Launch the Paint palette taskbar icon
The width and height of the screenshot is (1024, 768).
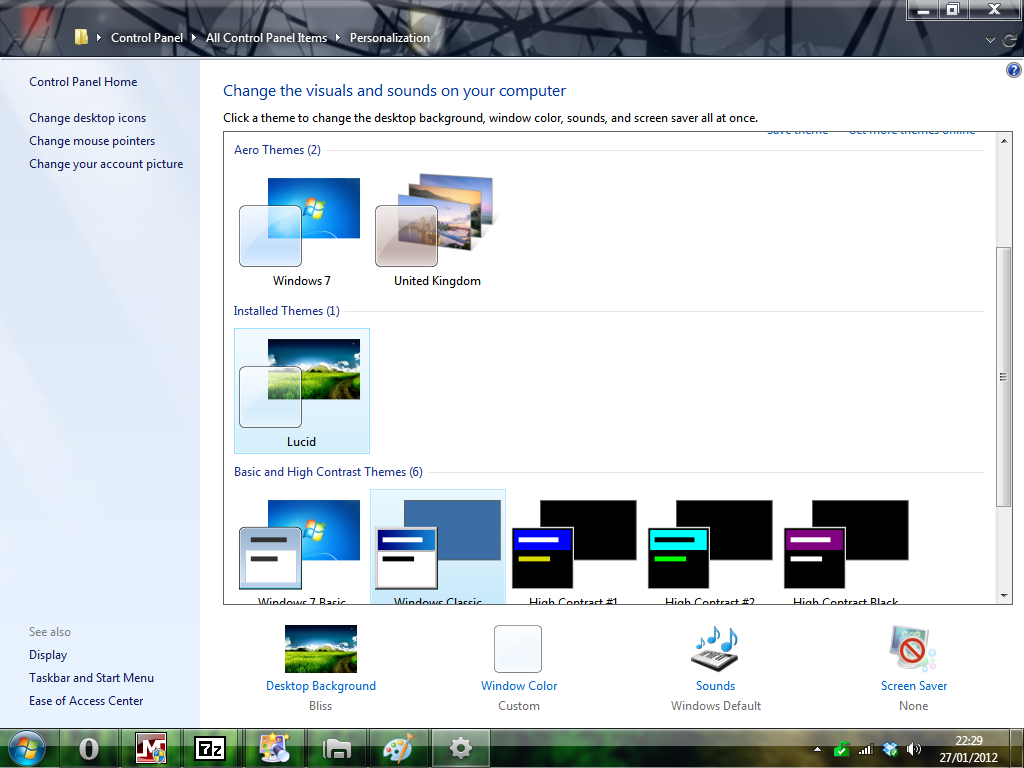pos(398,748)
